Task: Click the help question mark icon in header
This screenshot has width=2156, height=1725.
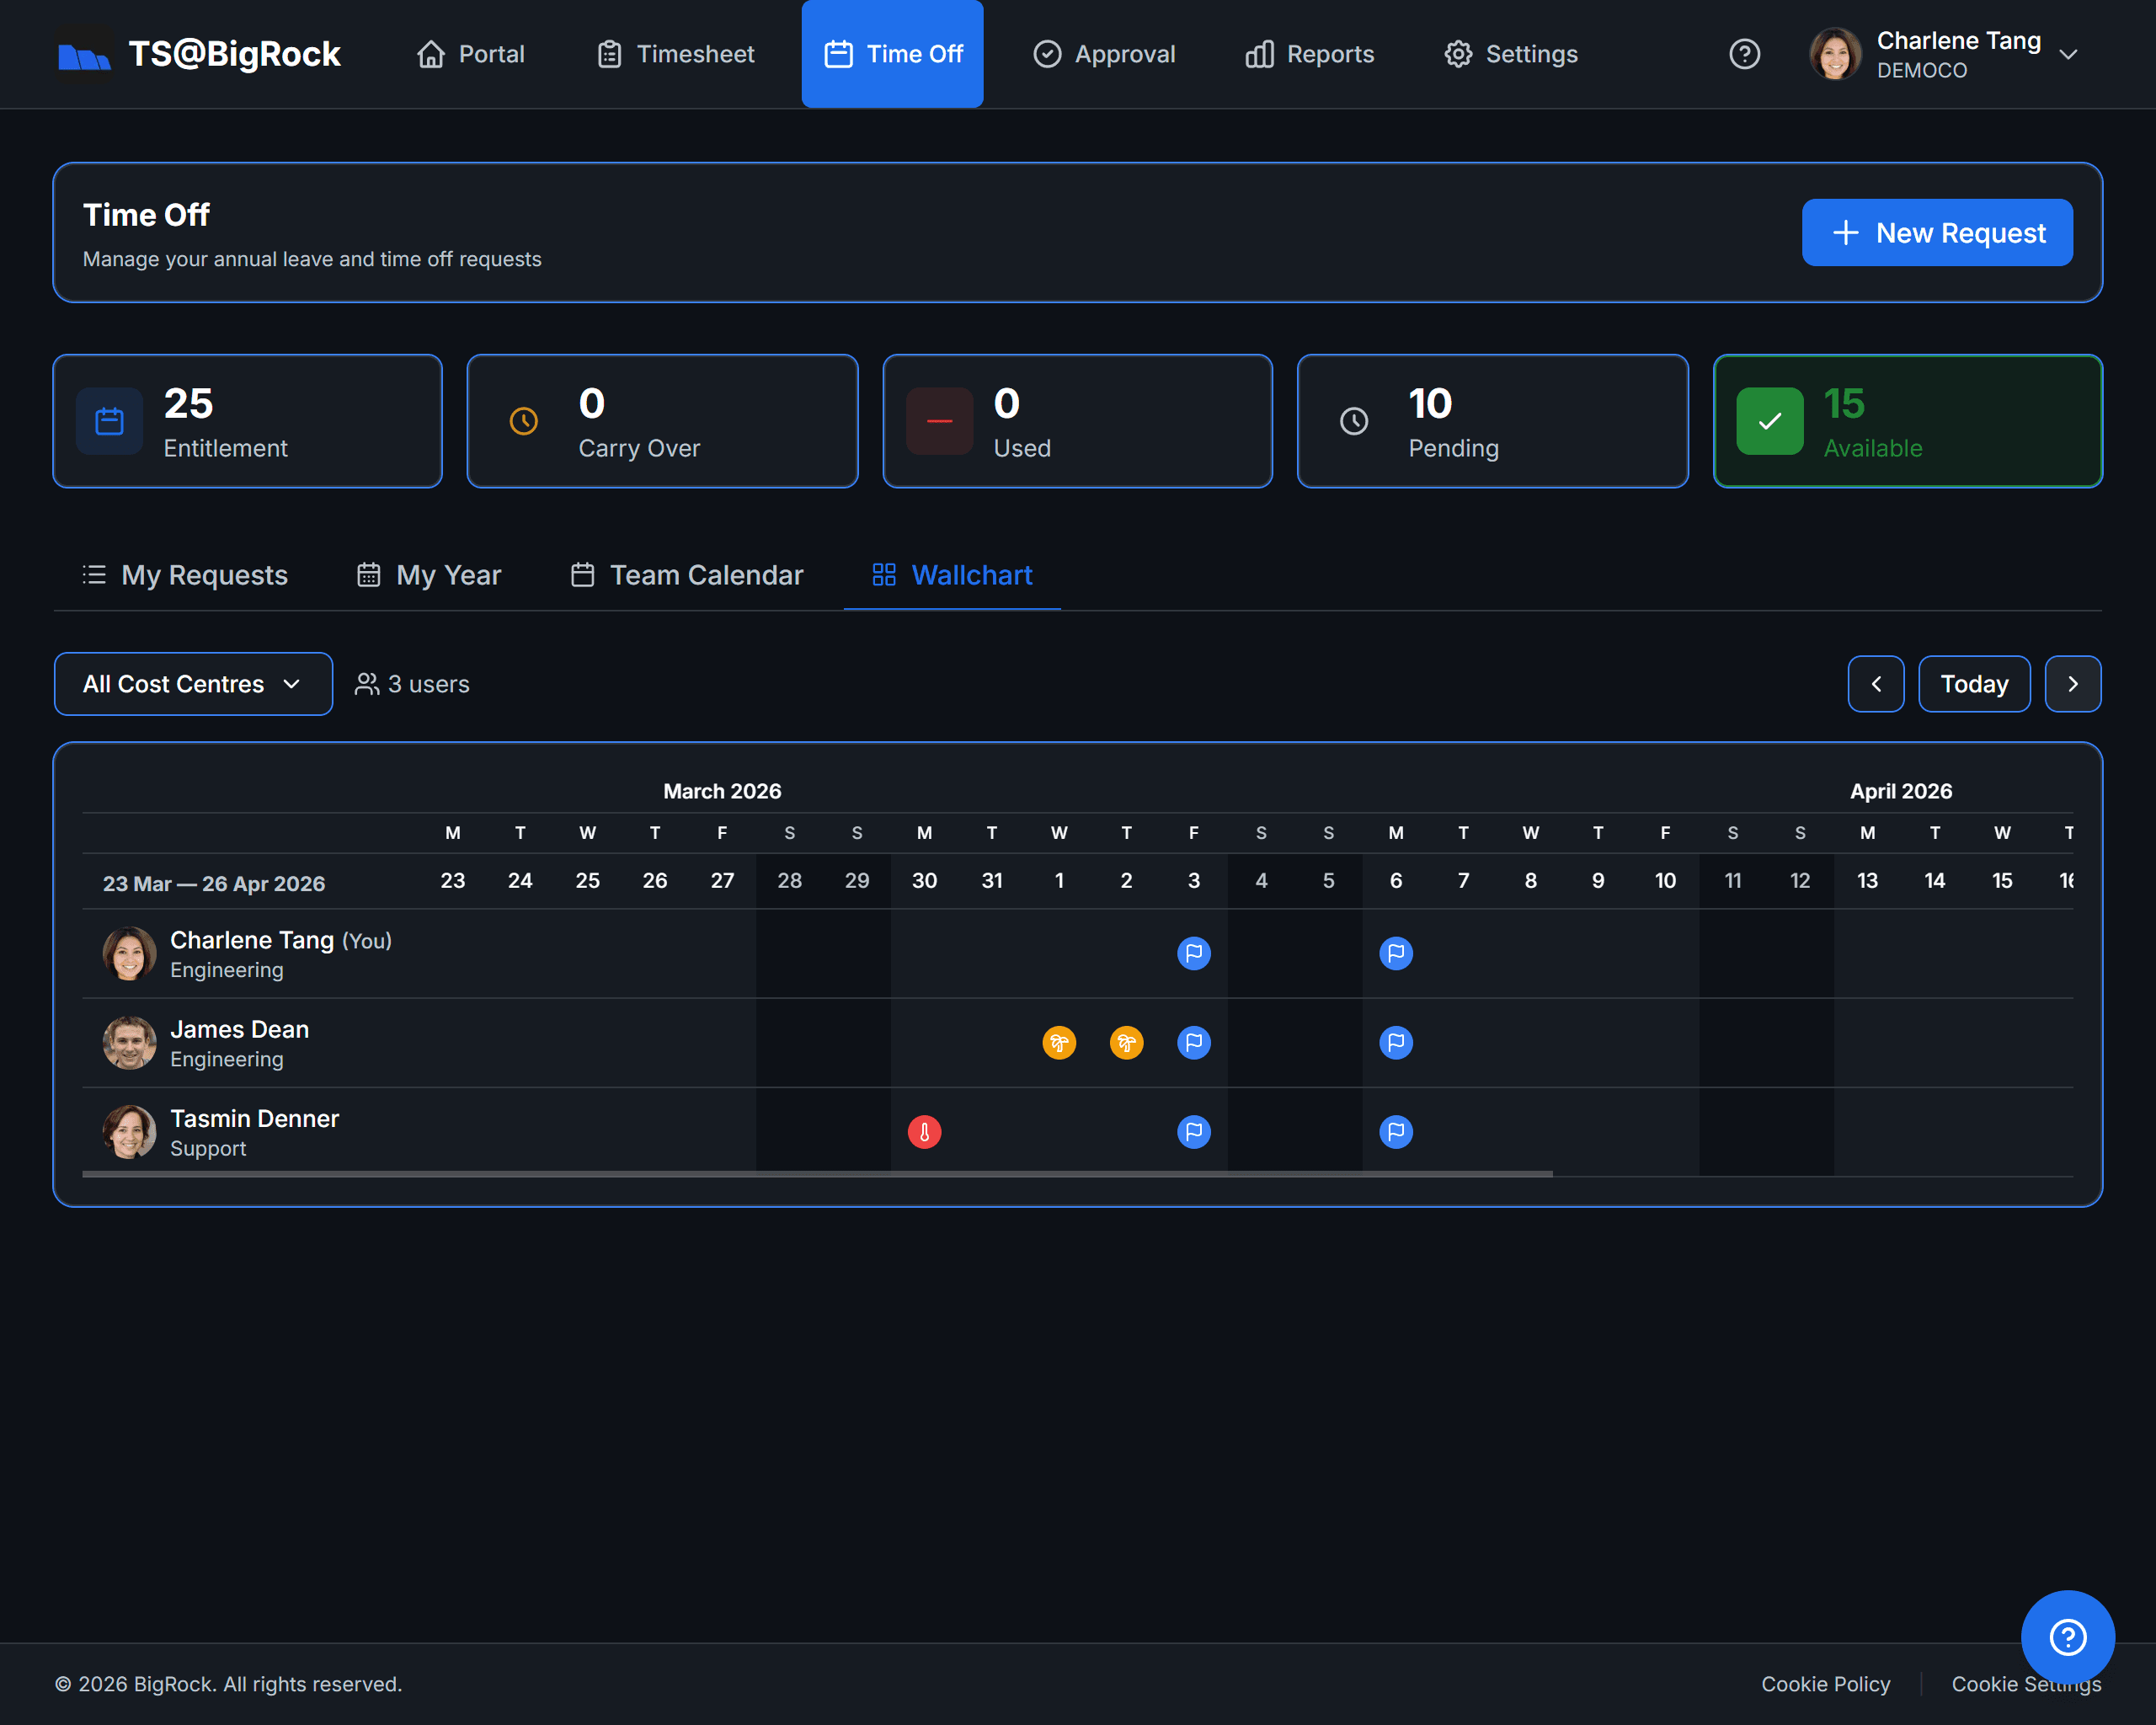Action: (x=1744, y=54)
